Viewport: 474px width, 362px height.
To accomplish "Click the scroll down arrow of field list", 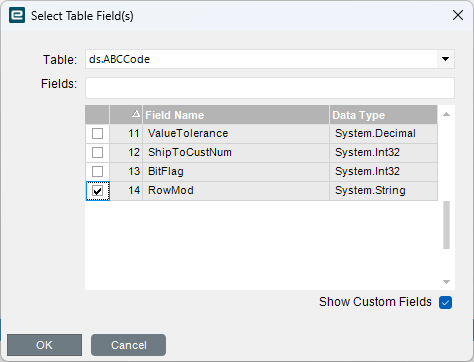I will coord(446,282).
